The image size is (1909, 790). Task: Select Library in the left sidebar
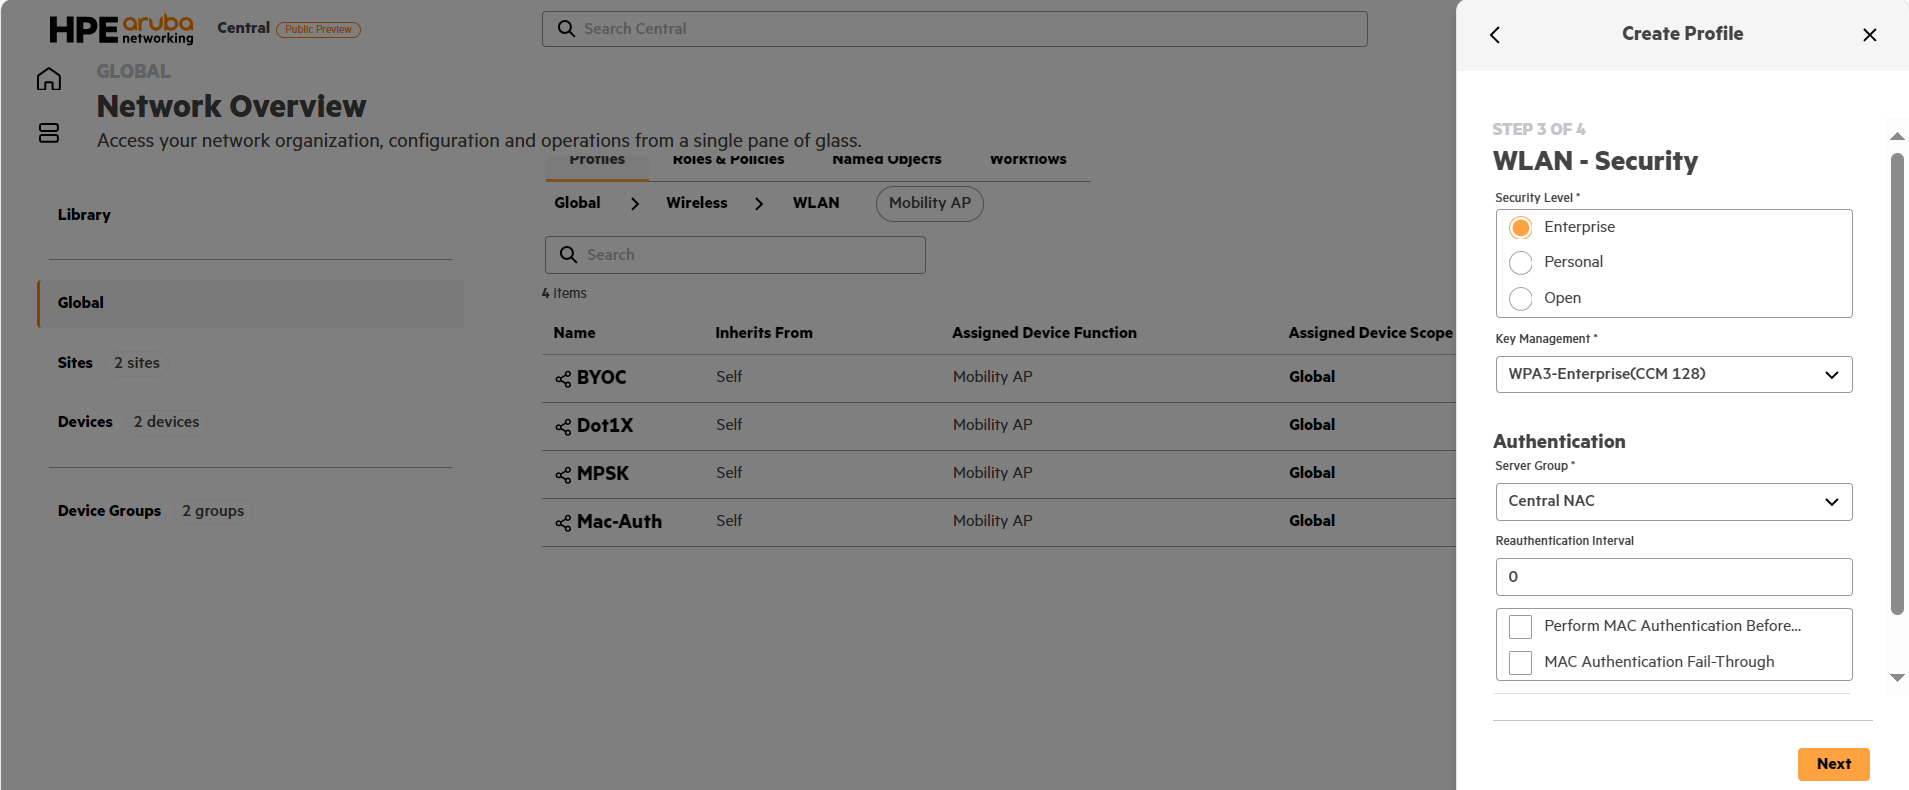point(84,215)
